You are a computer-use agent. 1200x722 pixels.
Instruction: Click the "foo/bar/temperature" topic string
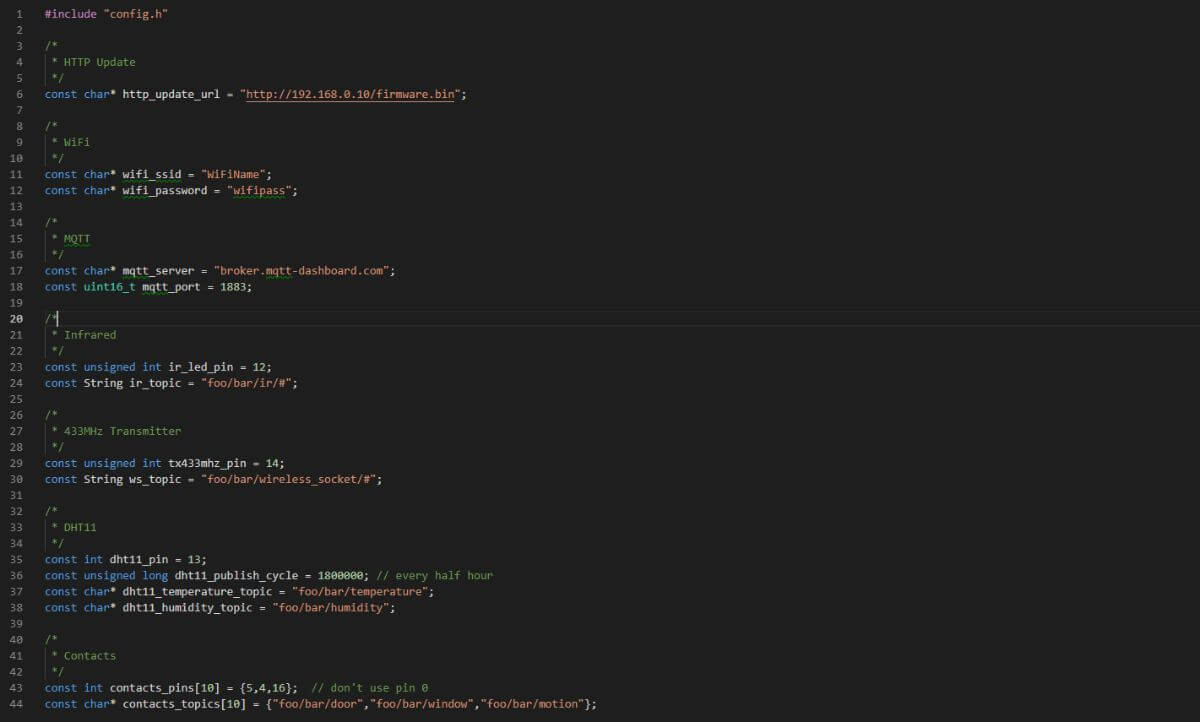(x=361, y=591)
